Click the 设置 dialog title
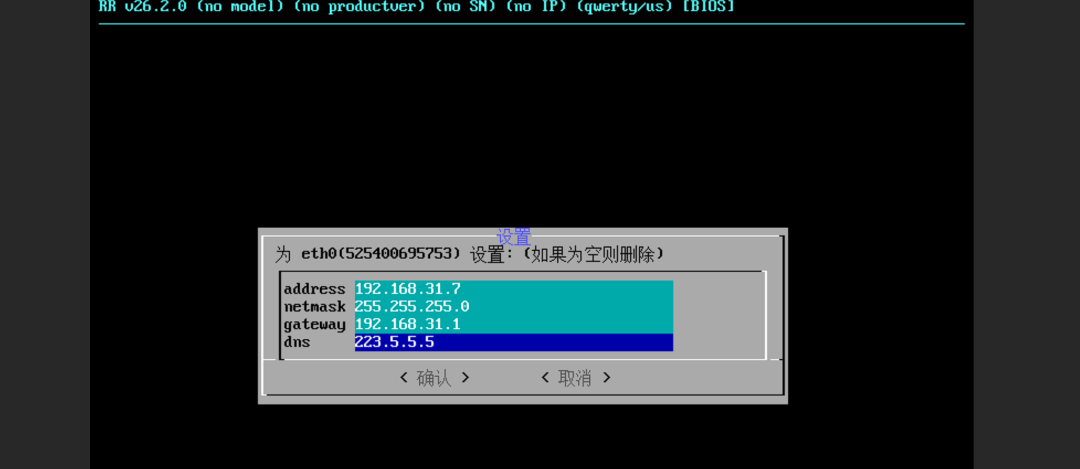 [514, 237]
